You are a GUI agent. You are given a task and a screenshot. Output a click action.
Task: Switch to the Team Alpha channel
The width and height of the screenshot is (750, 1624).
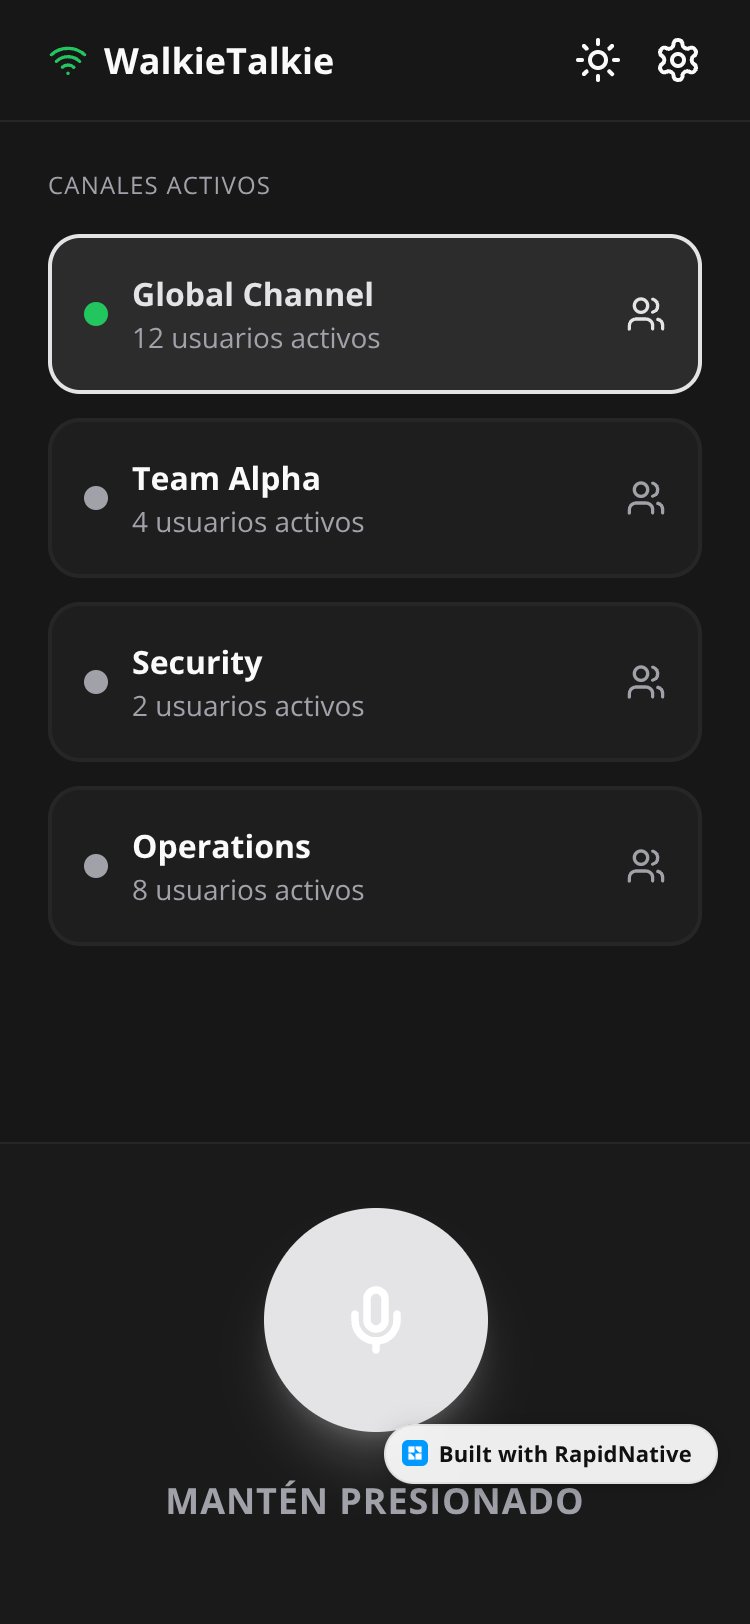pos(375,498)
